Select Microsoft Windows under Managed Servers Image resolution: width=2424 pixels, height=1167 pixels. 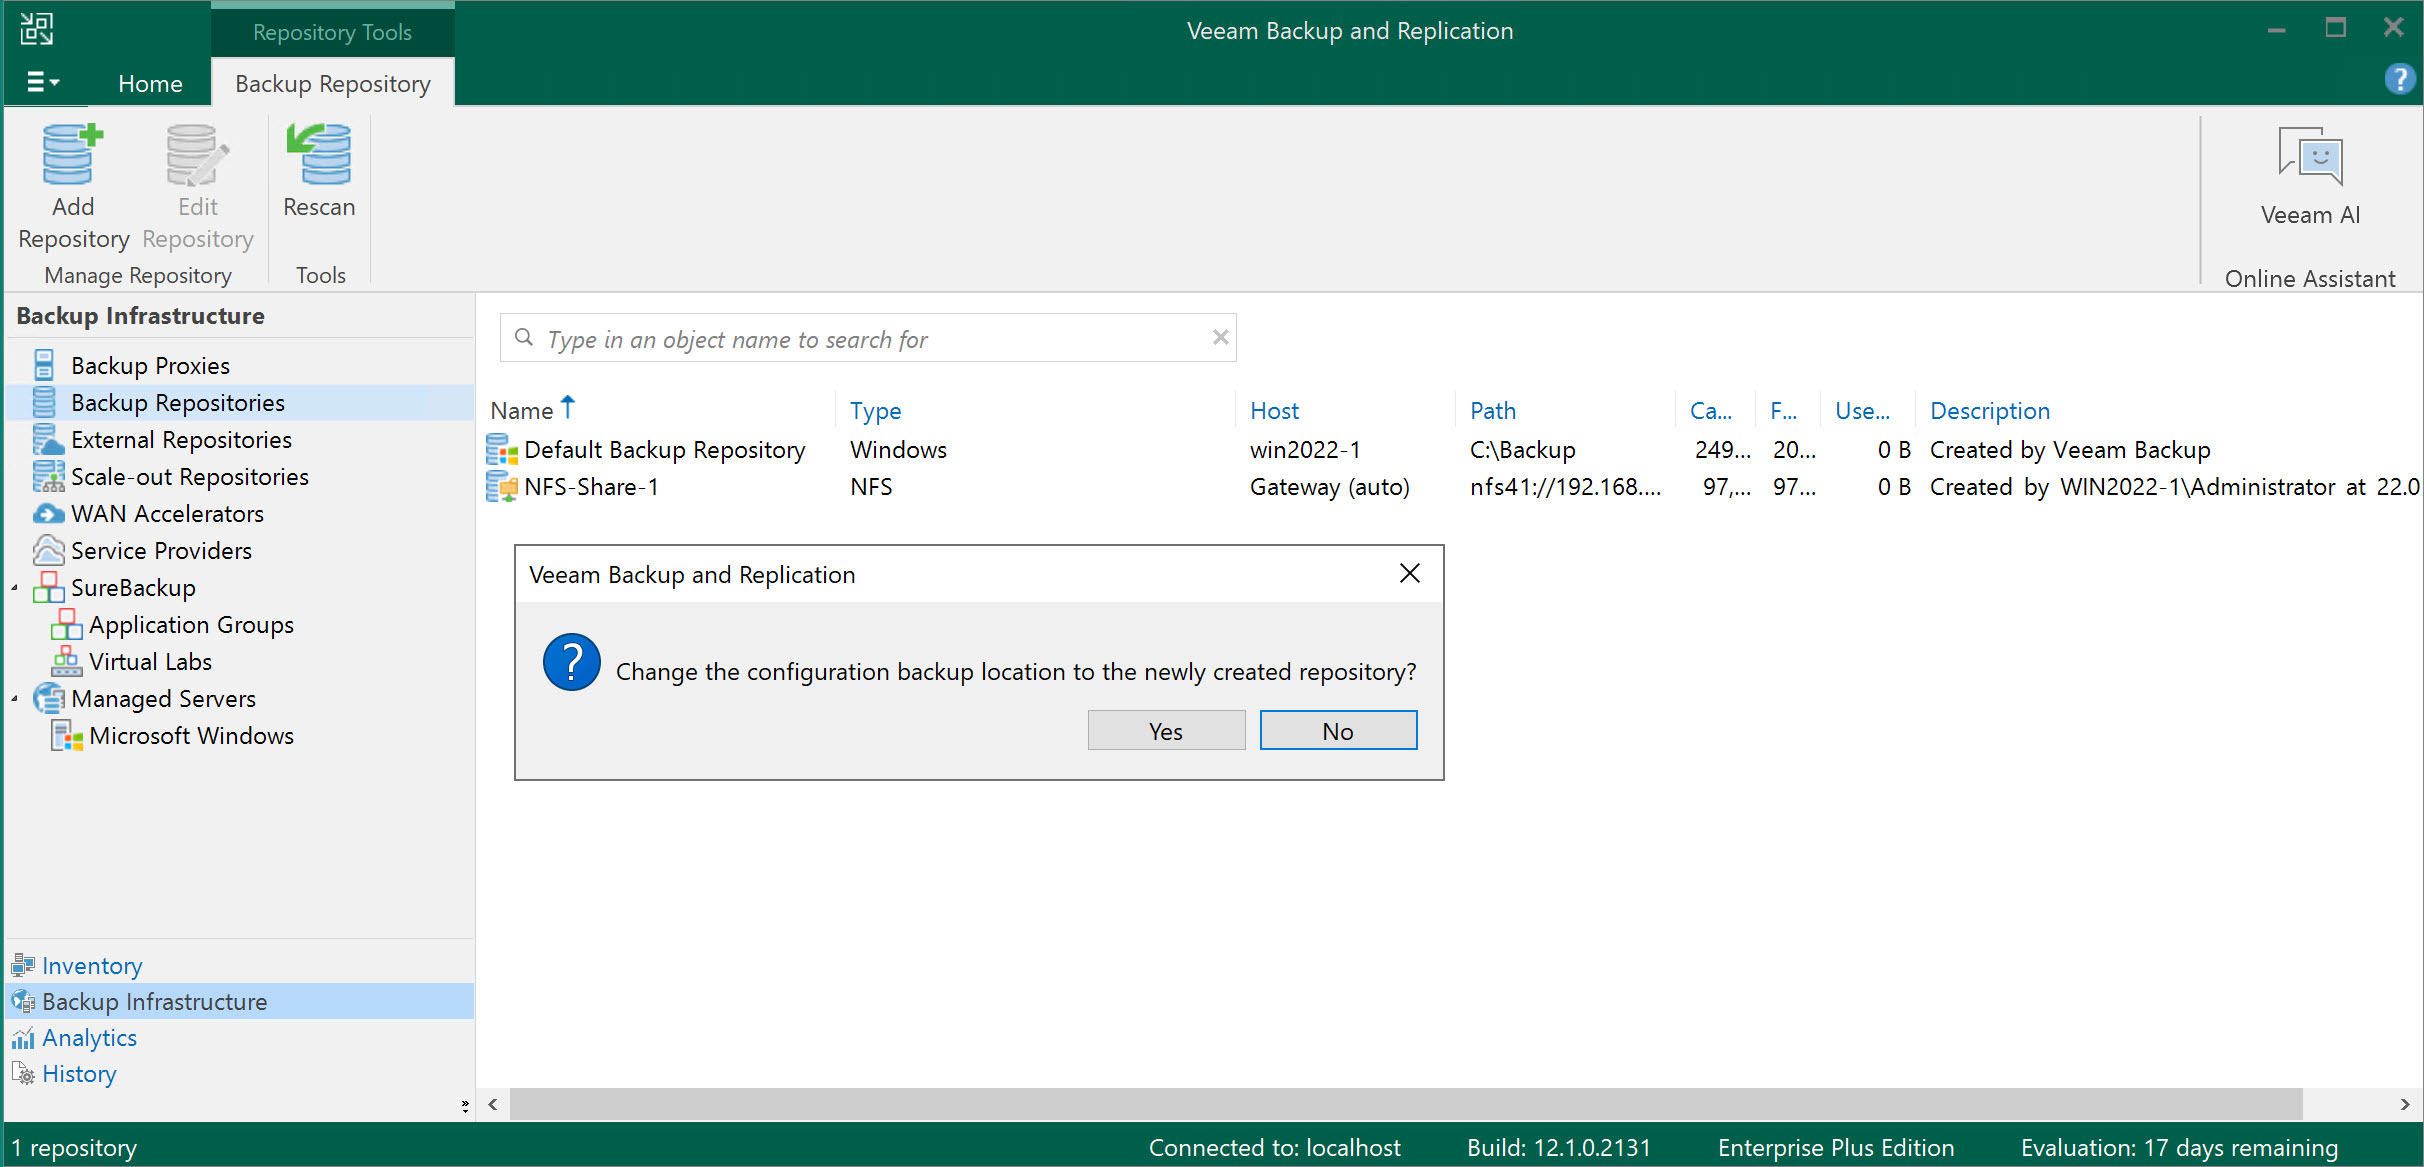pyautogui.click(x=191, y=735)
